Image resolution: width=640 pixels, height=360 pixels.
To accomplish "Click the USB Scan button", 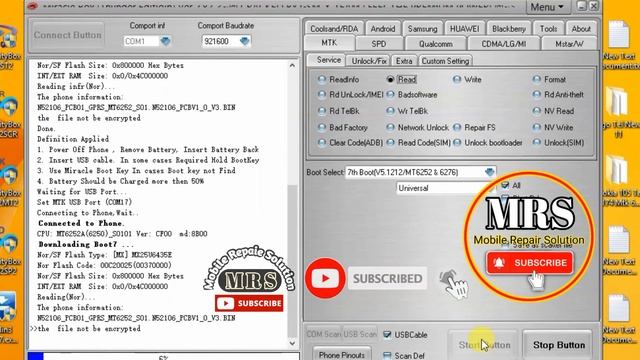I will 360,334.
